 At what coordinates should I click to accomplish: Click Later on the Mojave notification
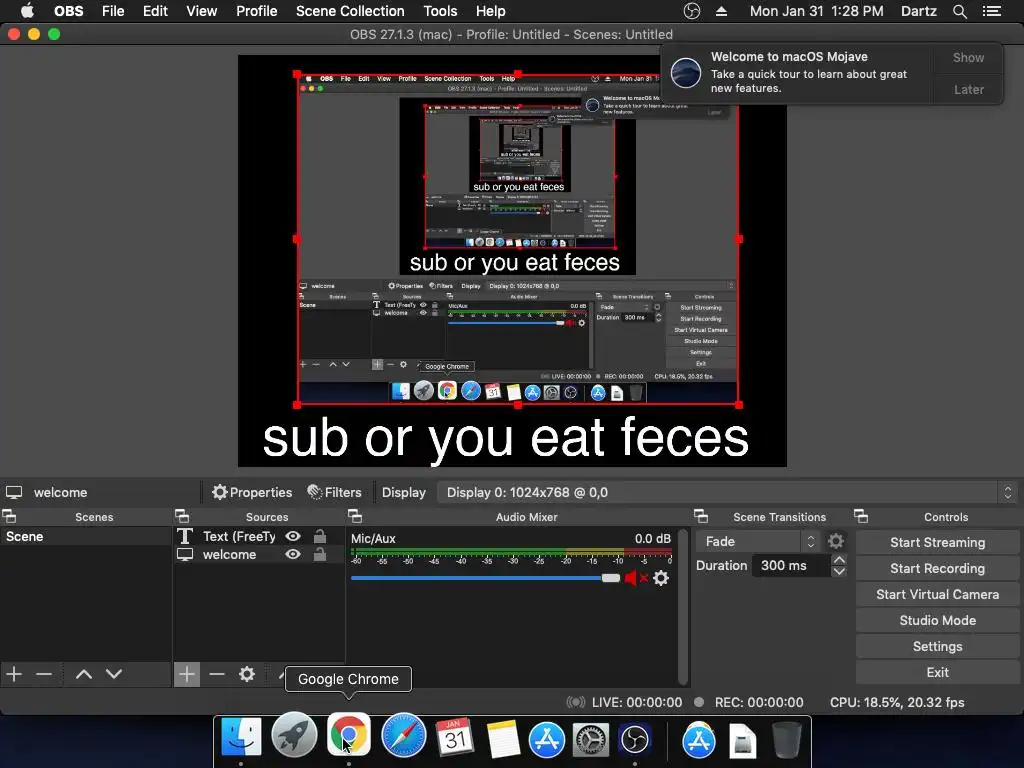tap(968, 89)
